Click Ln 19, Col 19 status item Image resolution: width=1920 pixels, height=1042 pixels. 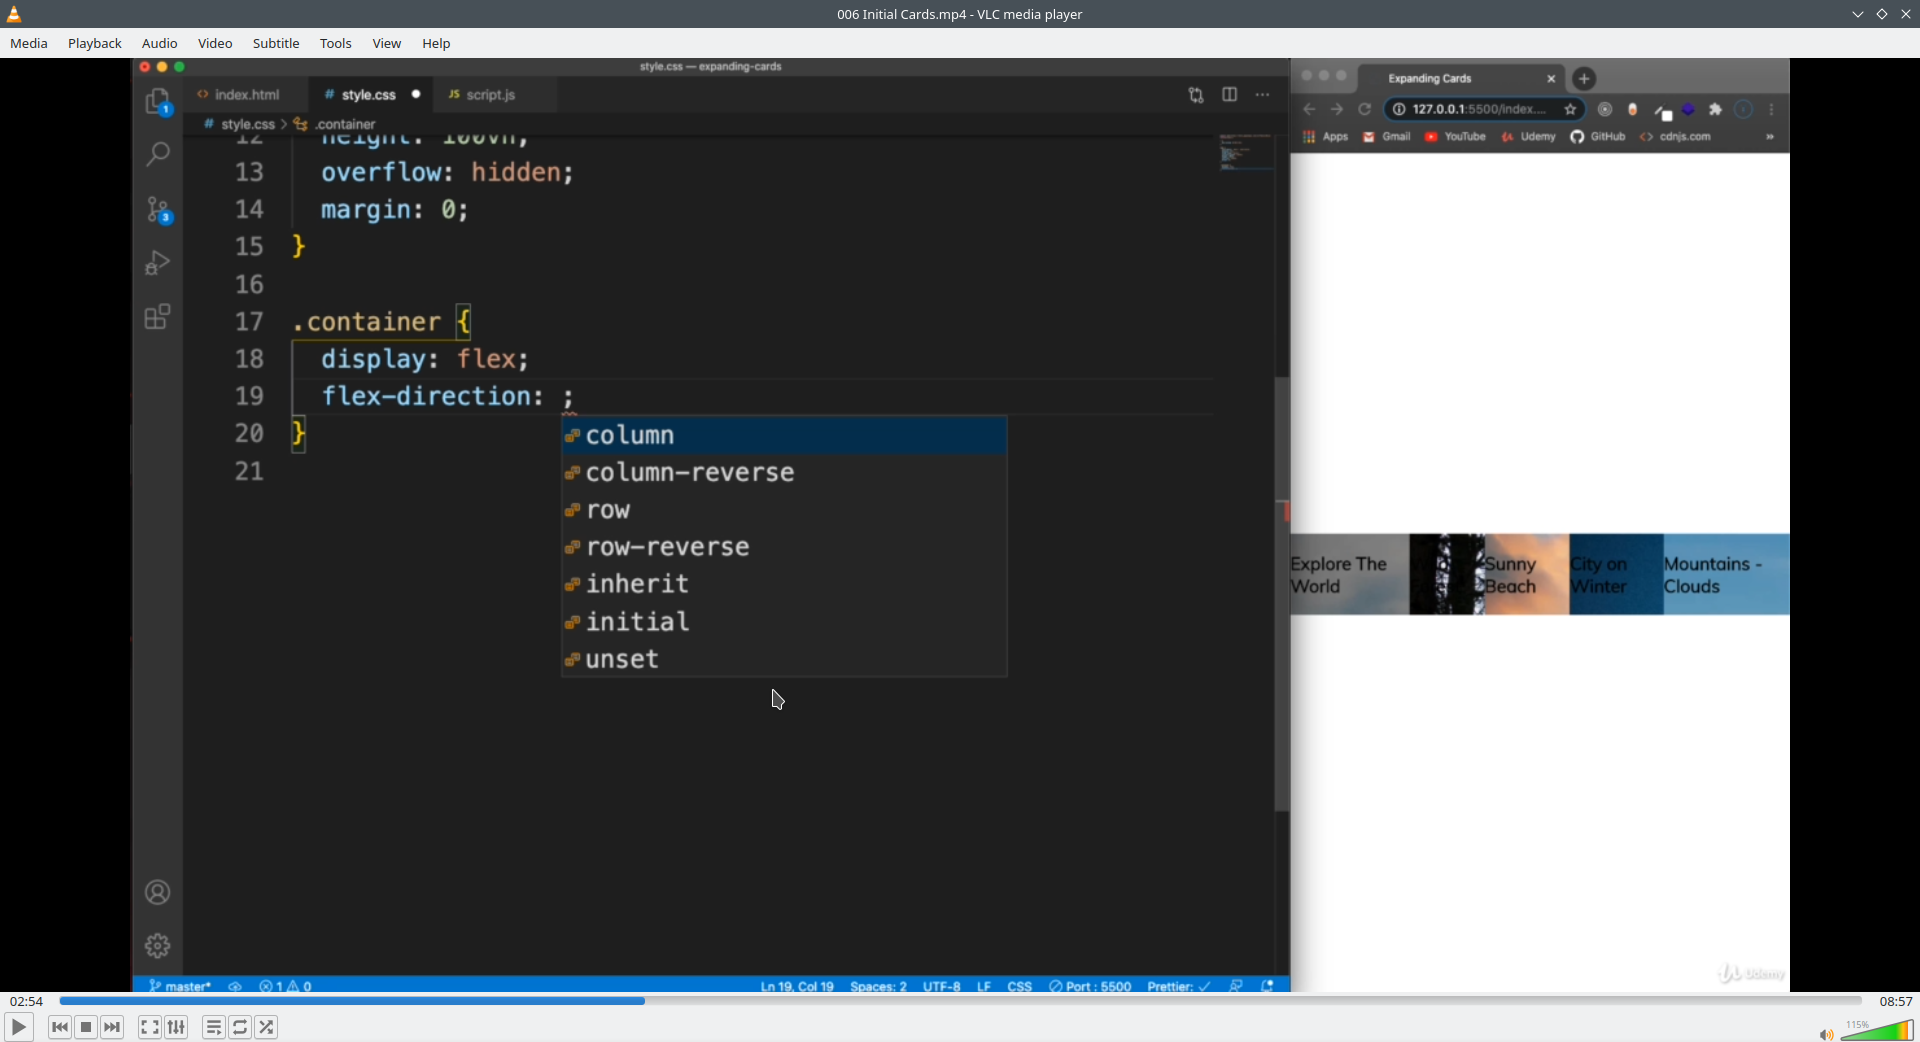pyautogui.click(x=797, y=986)
